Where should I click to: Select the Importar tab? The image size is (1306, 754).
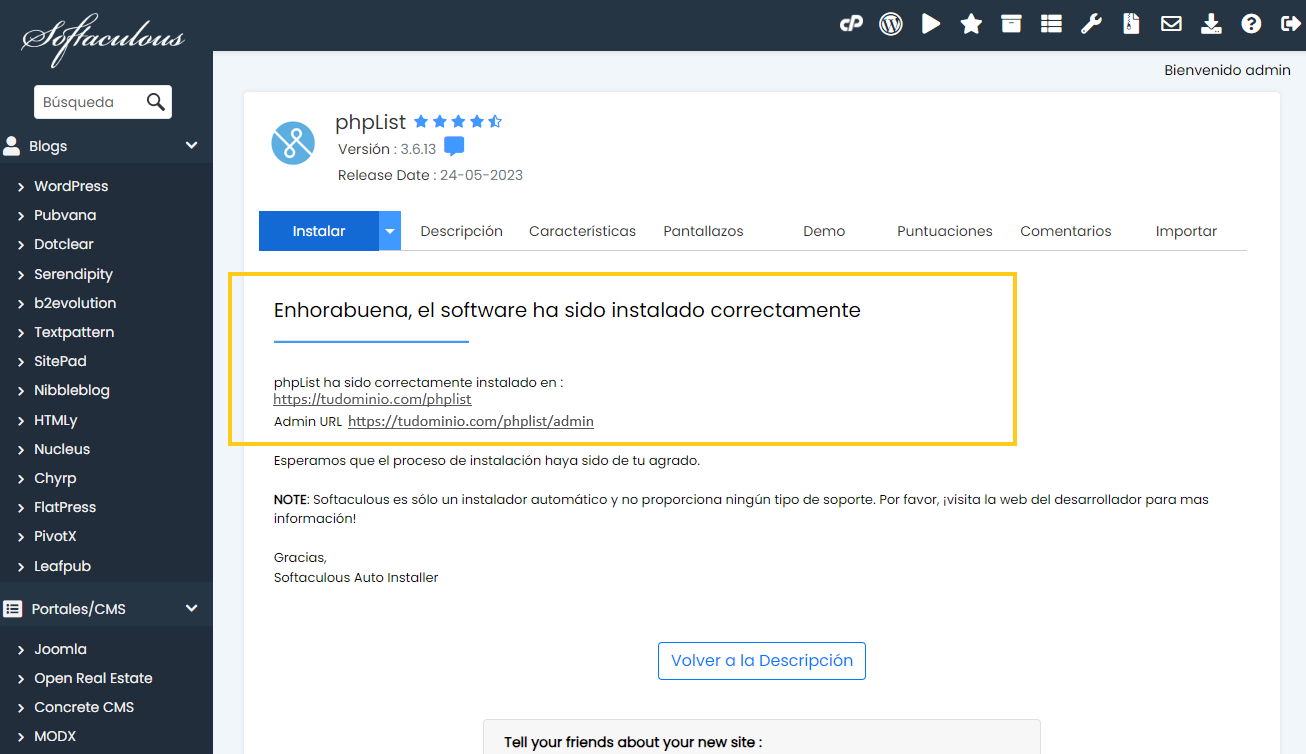click(x=1186, y=231)
